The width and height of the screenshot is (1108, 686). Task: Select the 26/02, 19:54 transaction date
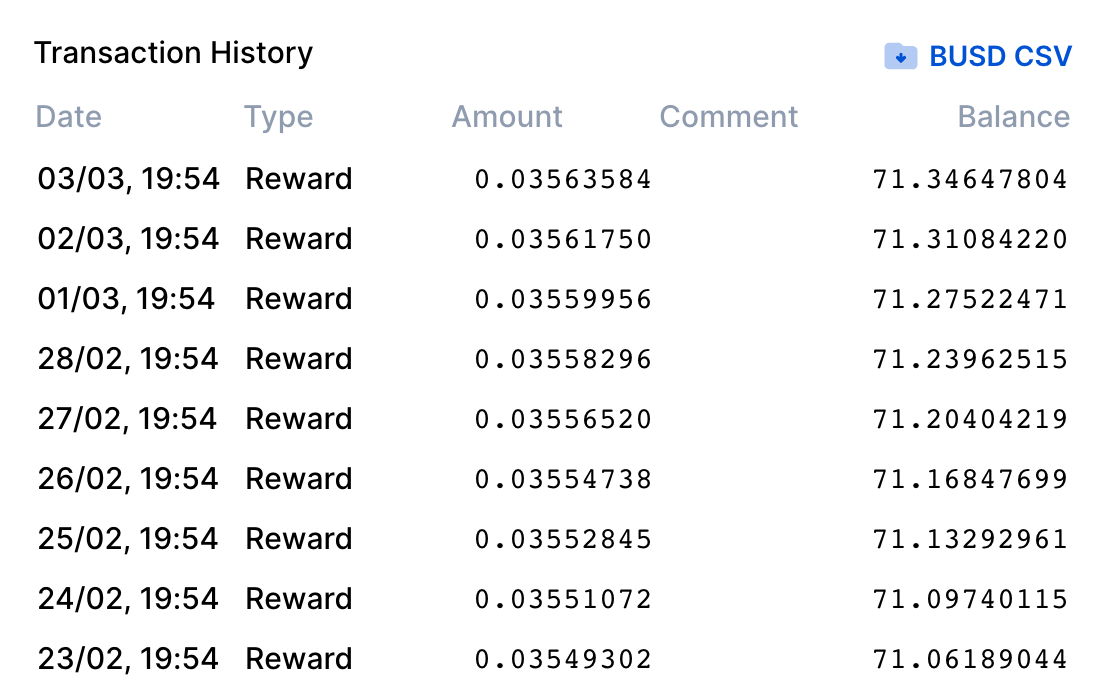point(128,479)
